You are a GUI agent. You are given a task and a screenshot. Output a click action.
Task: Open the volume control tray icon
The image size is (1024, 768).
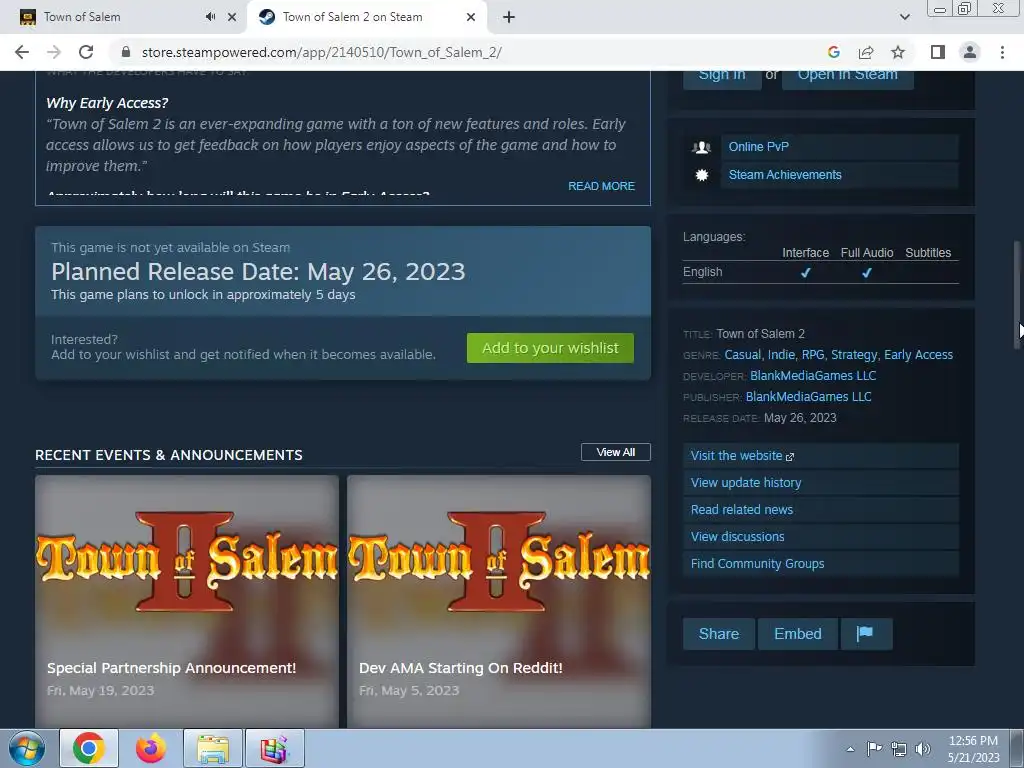tap(922, 749)
